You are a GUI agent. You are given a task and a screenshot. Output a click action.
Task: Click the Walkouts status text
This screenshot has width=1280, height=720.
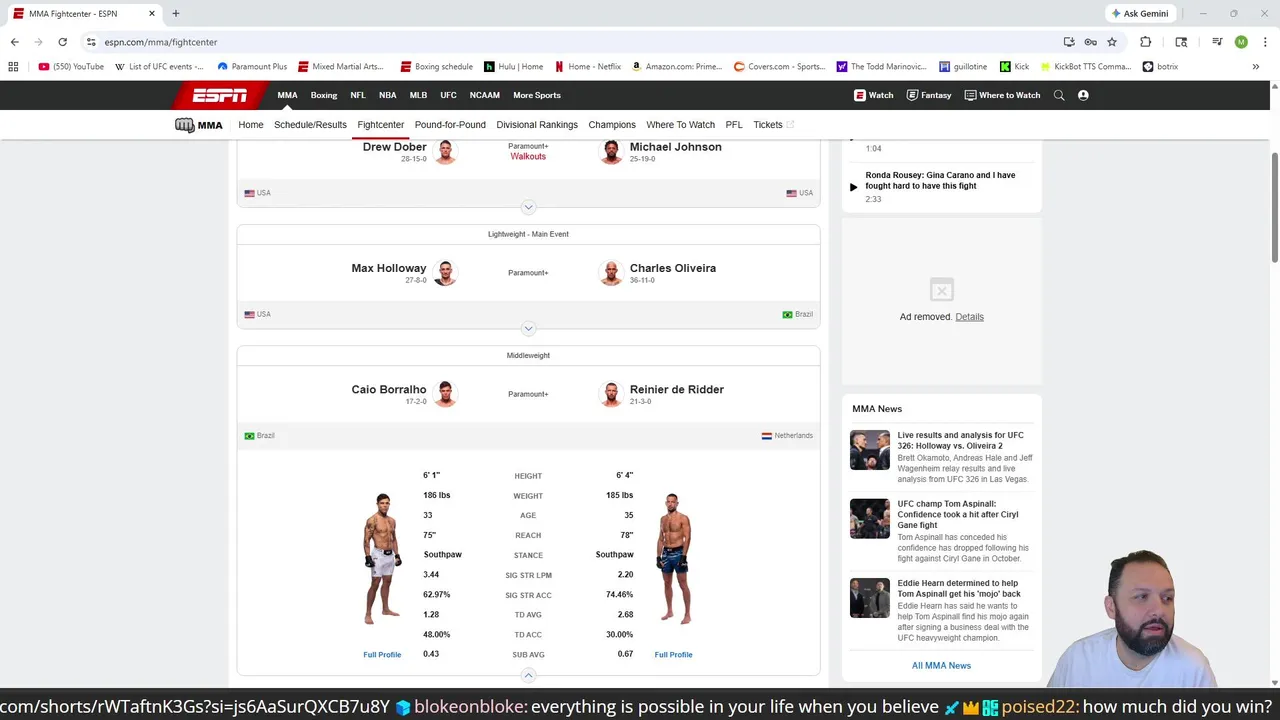528,157
